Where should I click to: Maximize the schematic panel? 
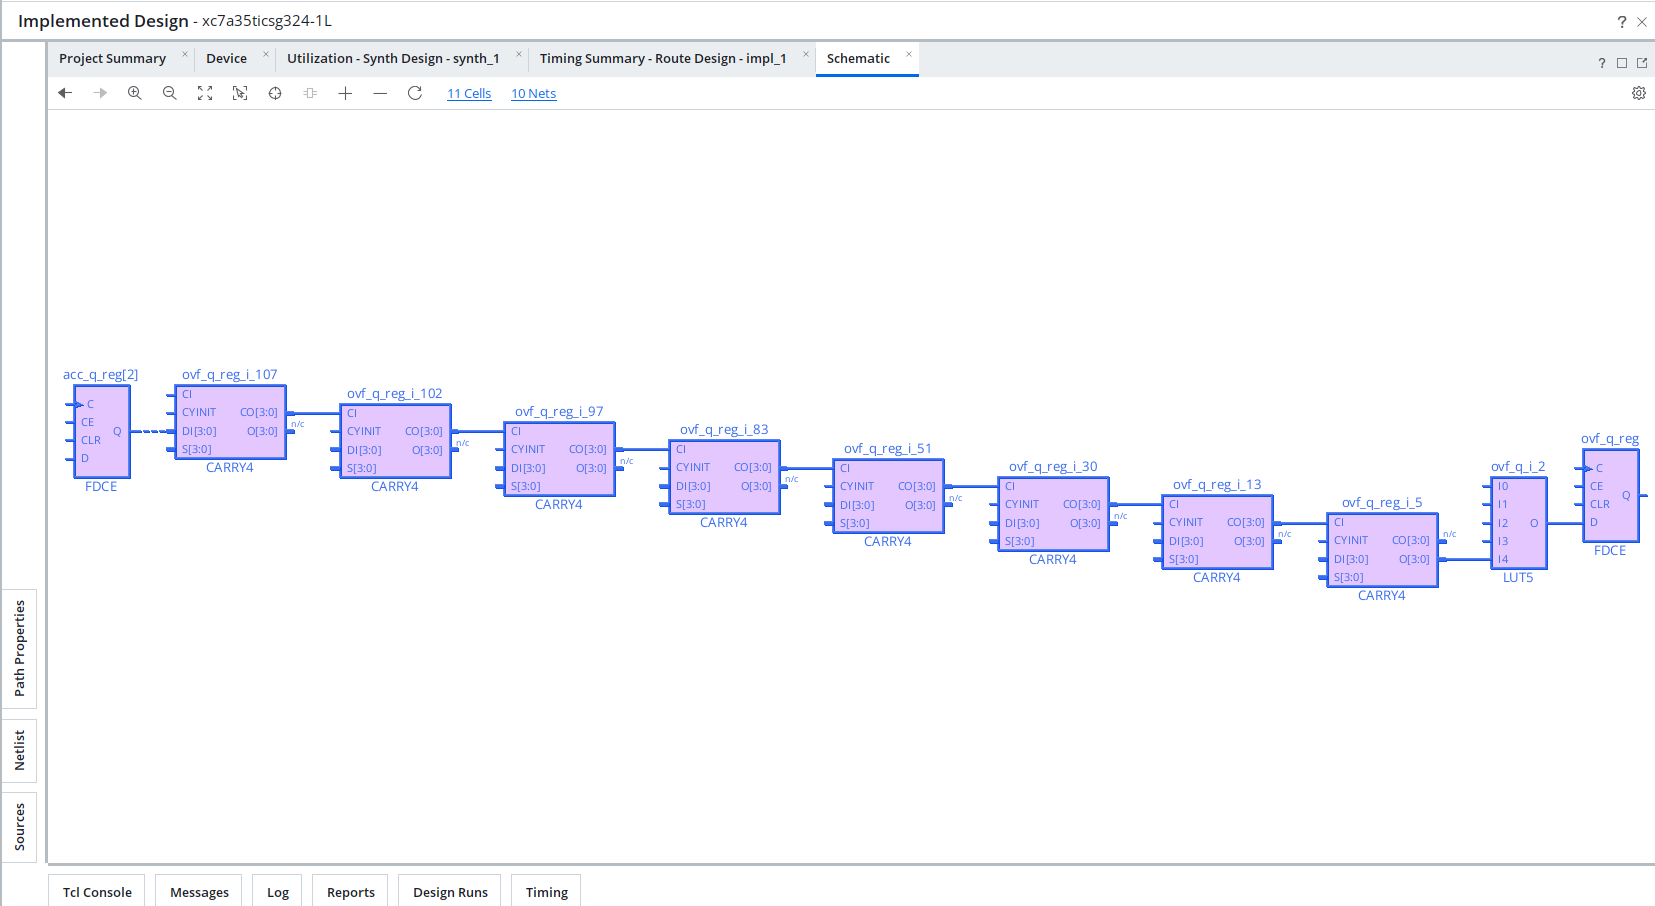click(1622, 63)
